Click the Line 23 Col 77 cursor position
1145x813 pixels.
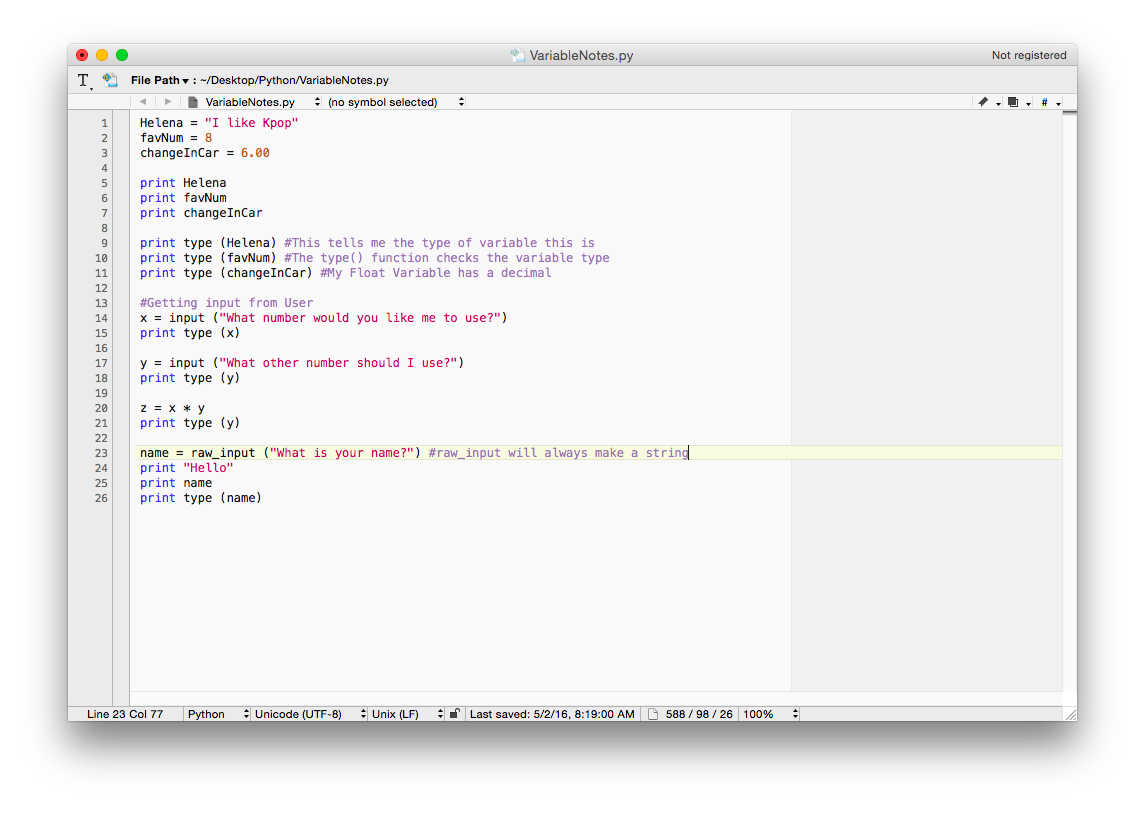click(x=125, y=714)
